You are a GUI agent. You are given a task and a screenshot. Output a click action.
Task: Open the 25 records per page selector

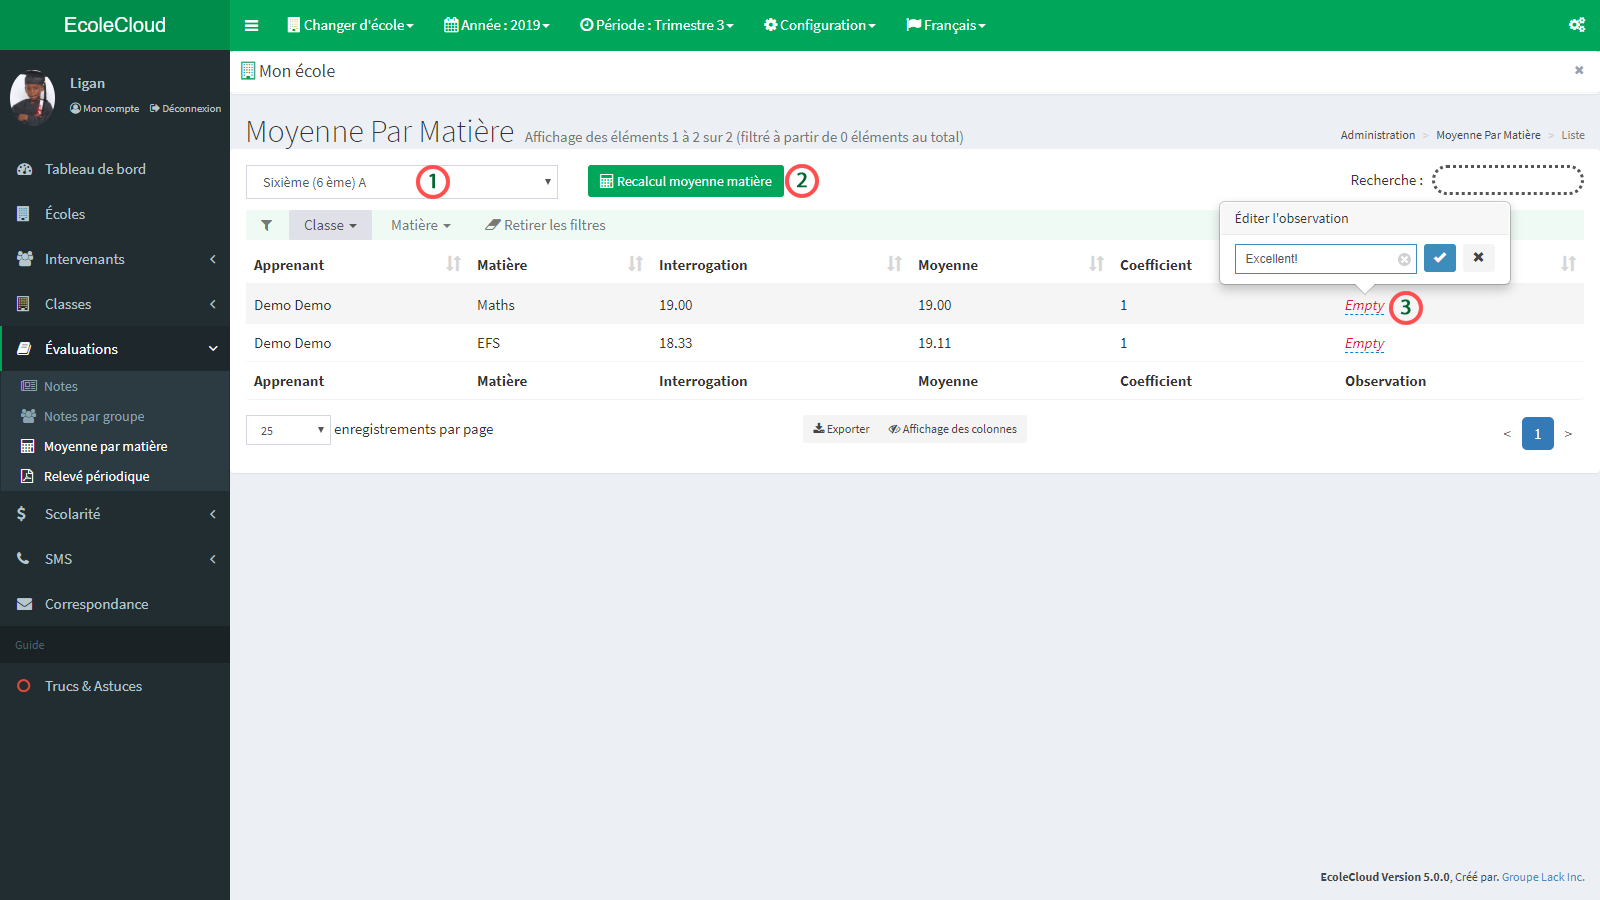288,430
